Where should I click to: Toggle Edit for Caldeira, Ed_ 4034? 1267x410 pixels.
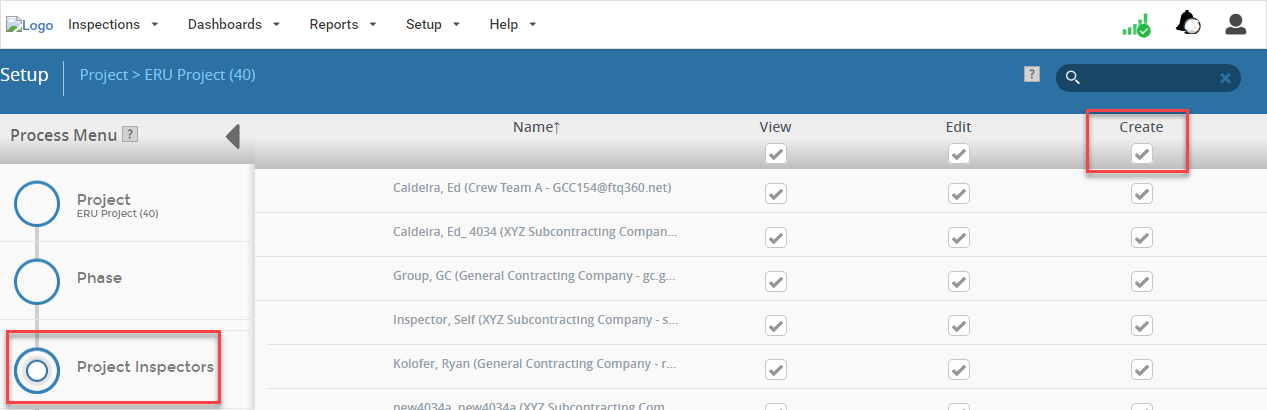[959, 238]
